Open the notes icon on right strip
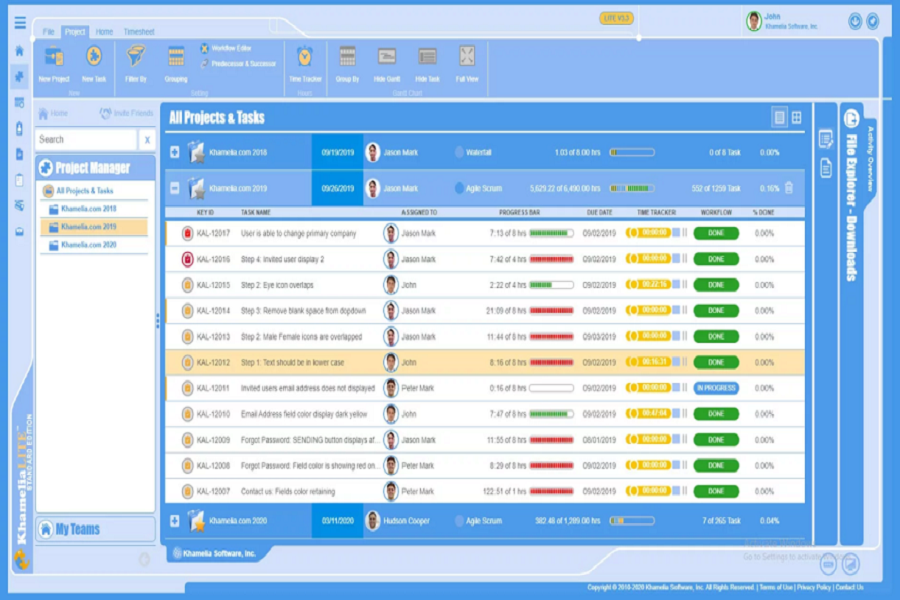Image resolution: width=900 pixels, height=600 pixels. pyautogui.click(x=826, y=139)
